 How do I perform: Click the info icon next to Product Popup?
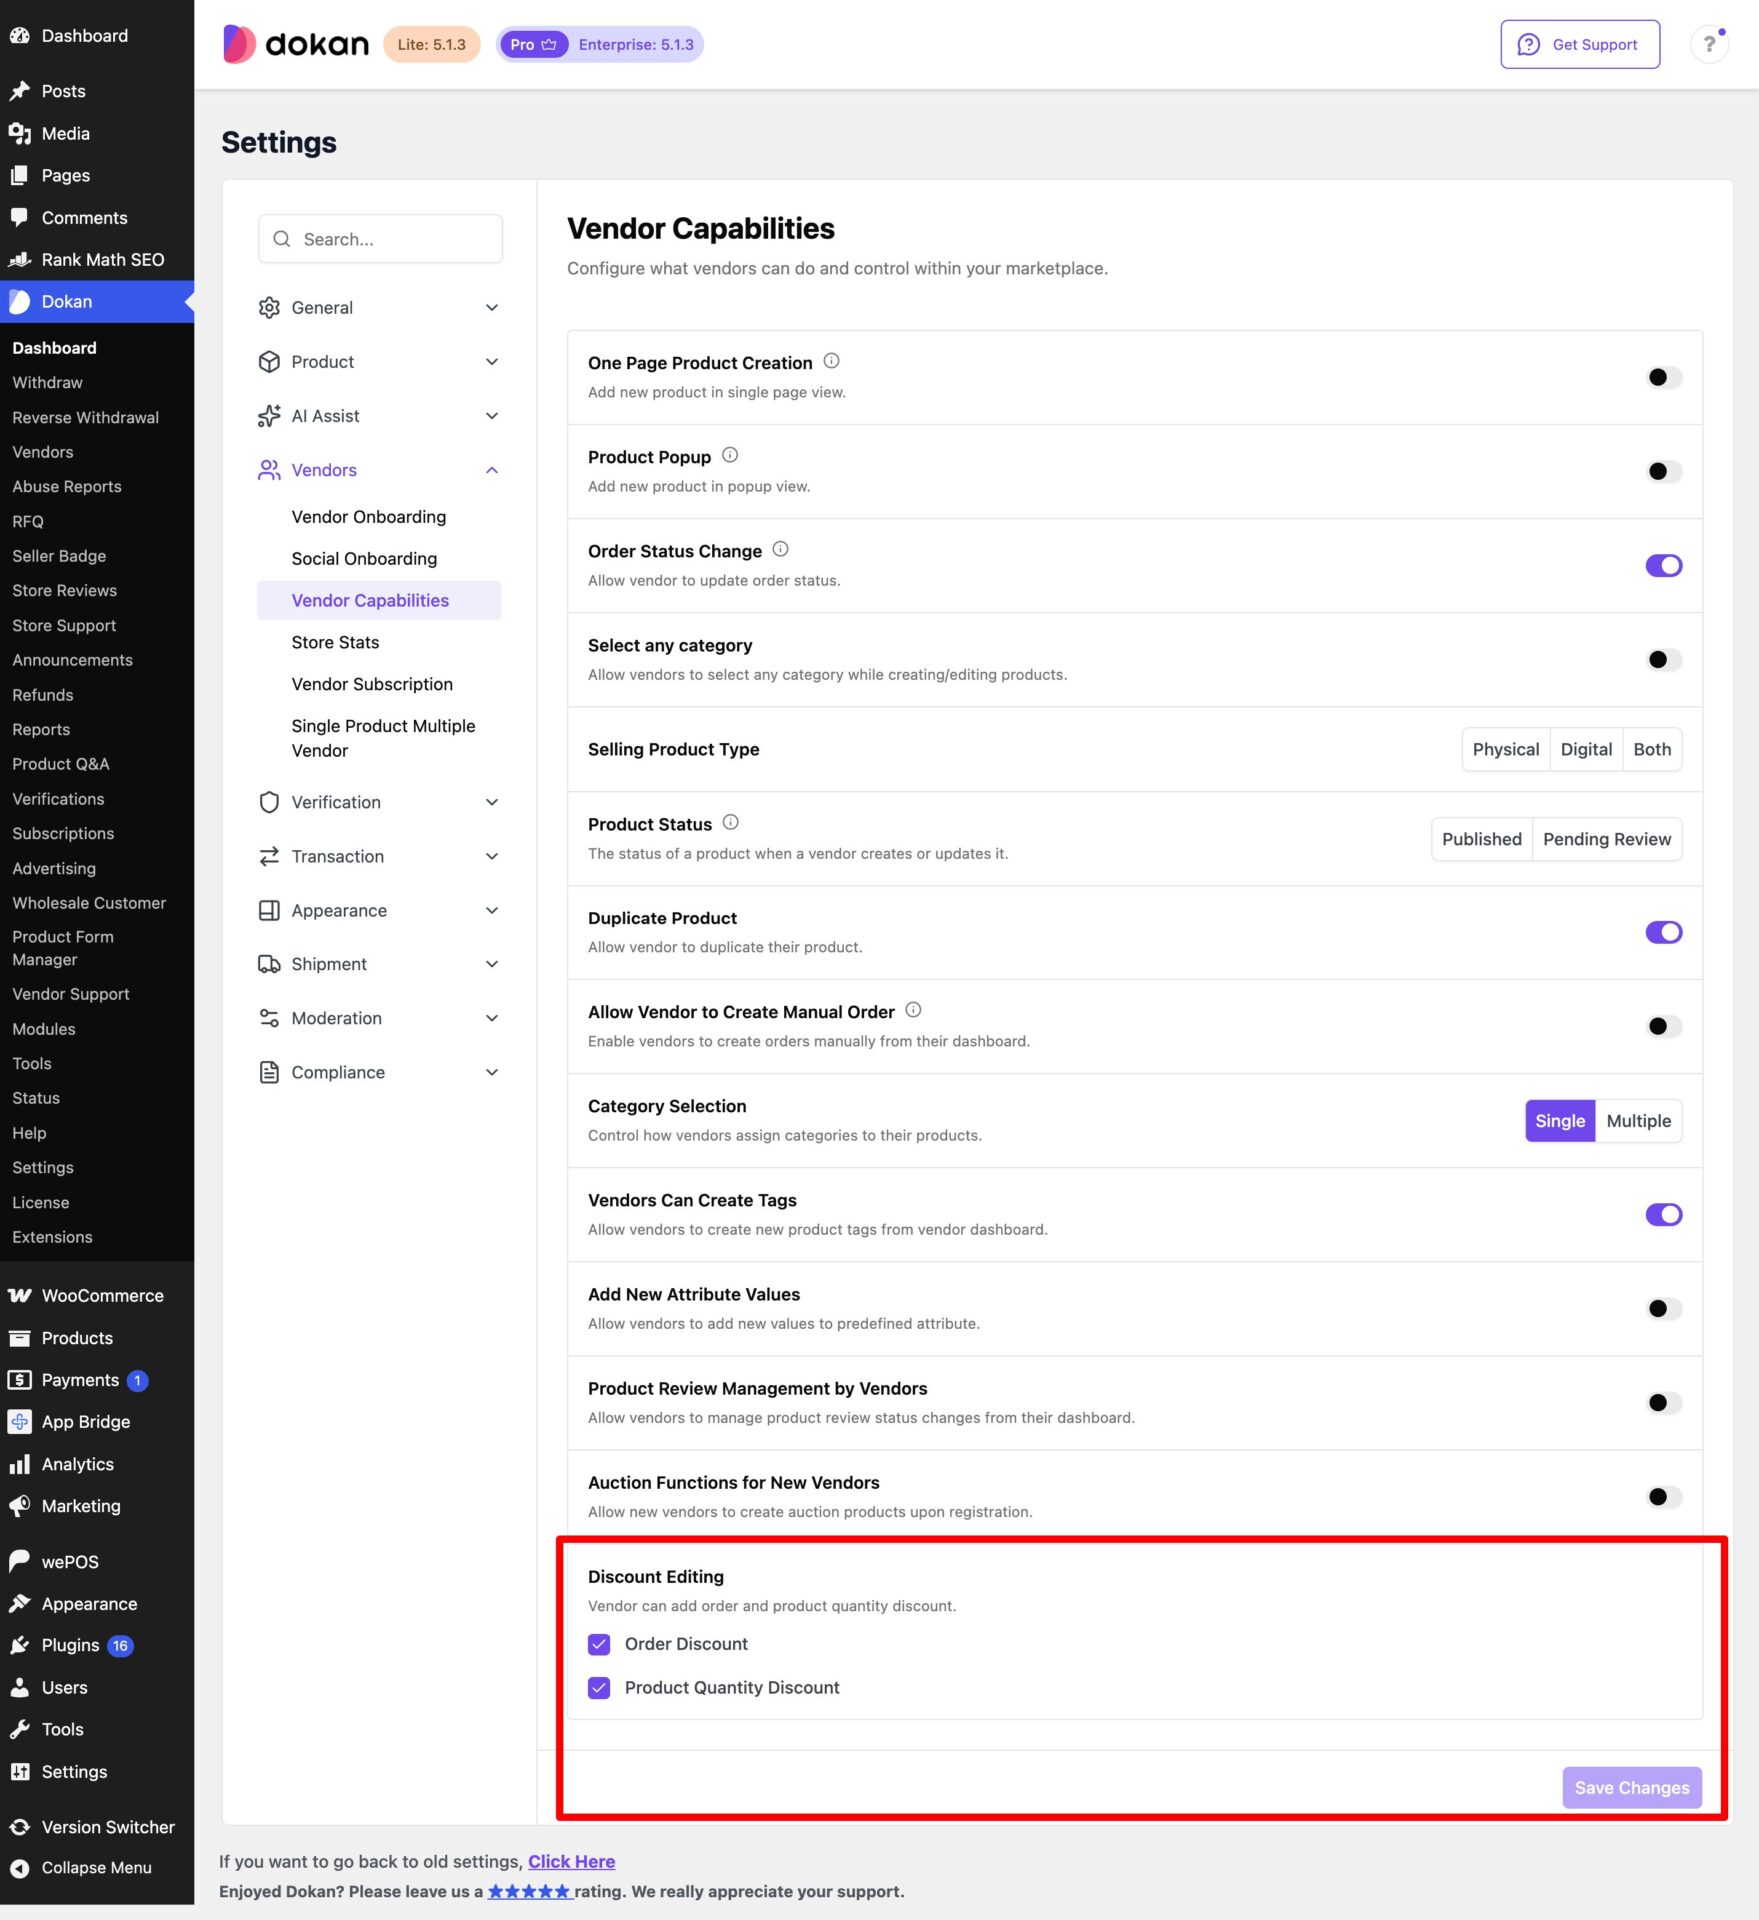[730, 455]
